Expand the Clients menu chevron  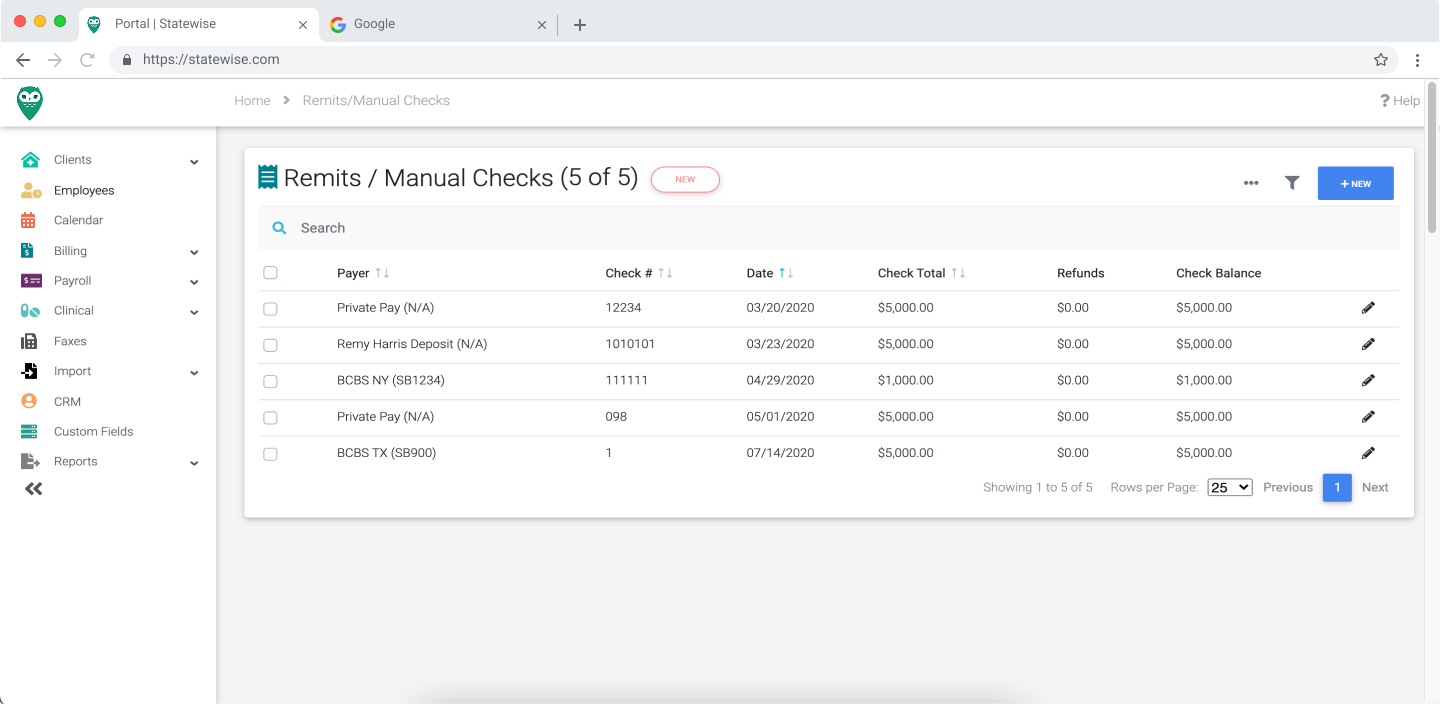coord(194,162)
